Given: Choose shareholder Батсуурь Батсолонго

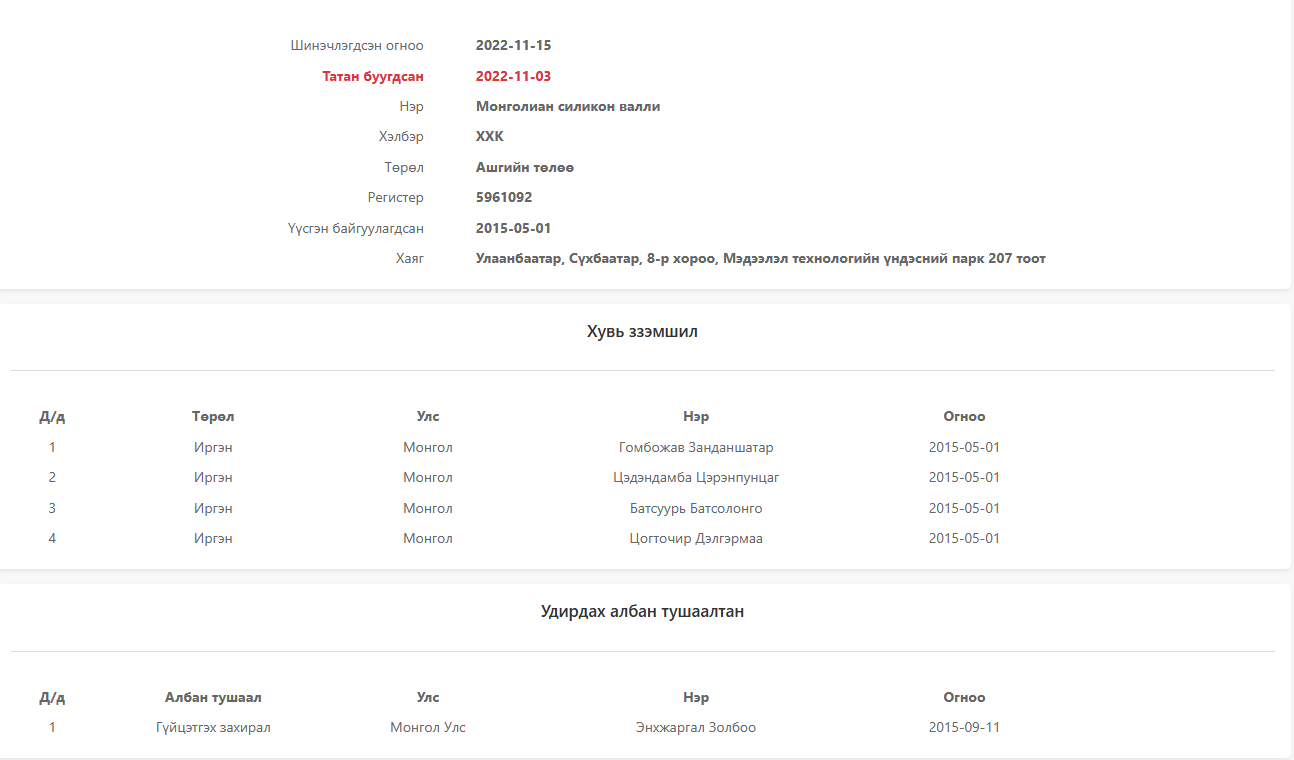Looking at the screenshot, I should pos(696,508).
